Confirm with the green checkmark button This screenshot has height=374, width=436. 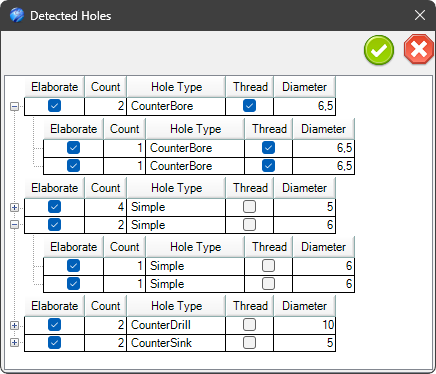click(379, 50)
